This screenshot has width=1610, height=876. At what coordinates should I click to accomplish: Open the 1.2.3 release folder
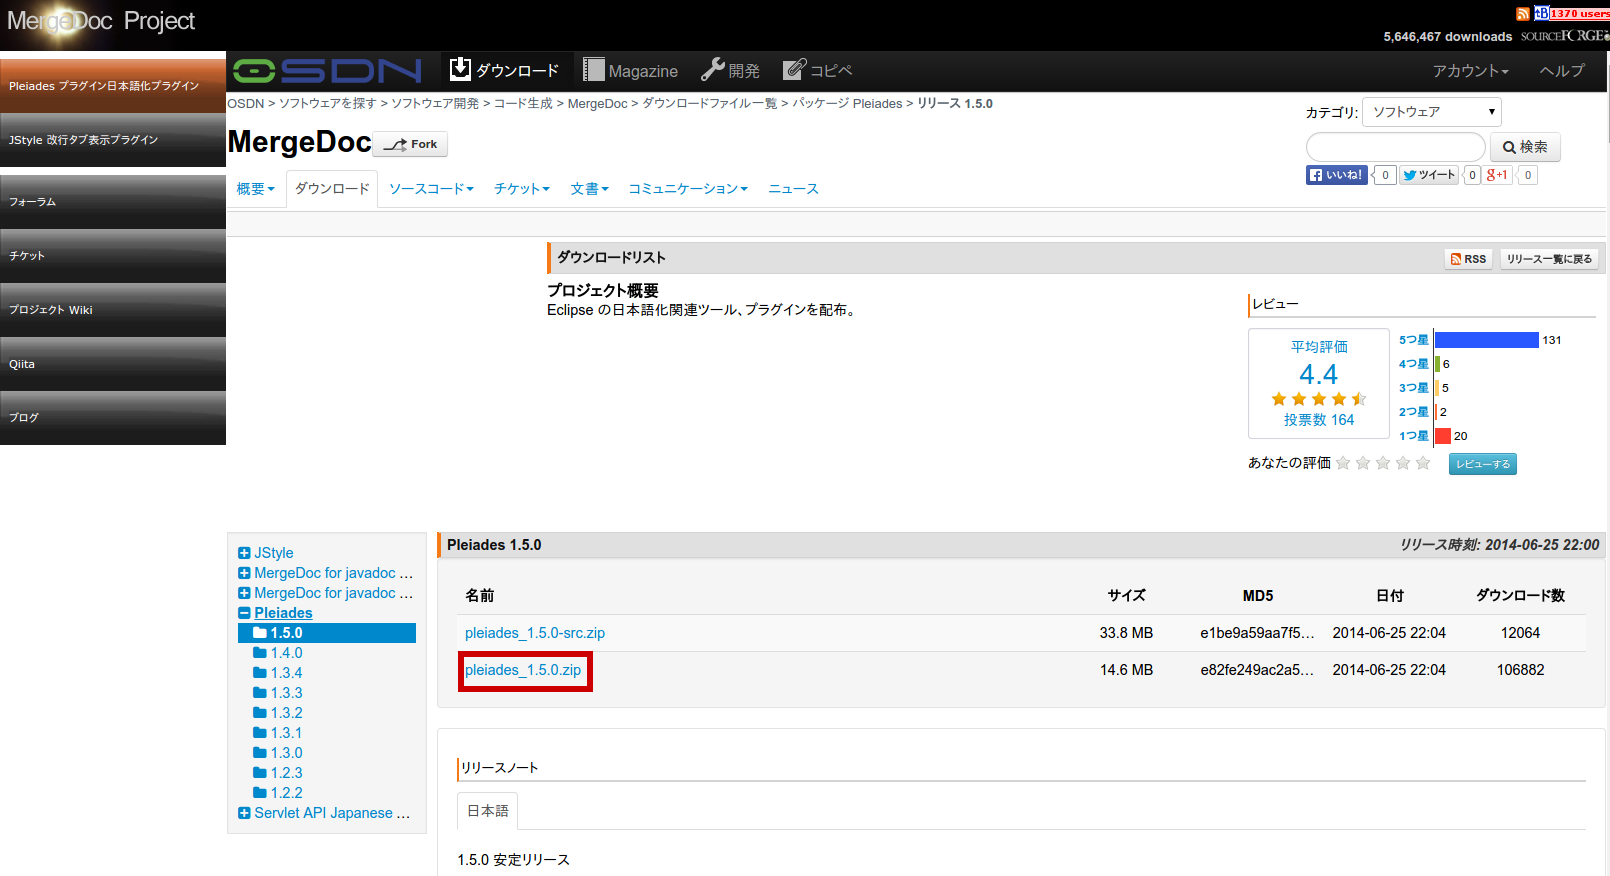[x=278, y=773]
